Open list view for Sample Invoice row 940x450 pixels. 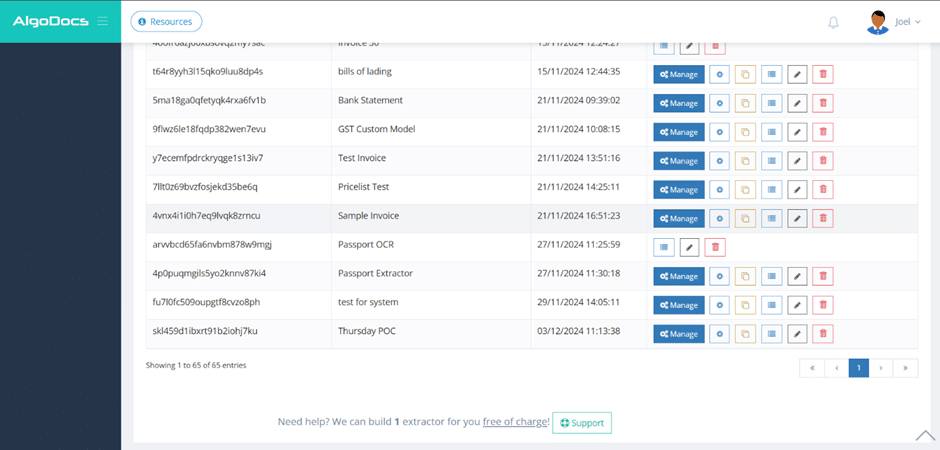click(771, 218)
